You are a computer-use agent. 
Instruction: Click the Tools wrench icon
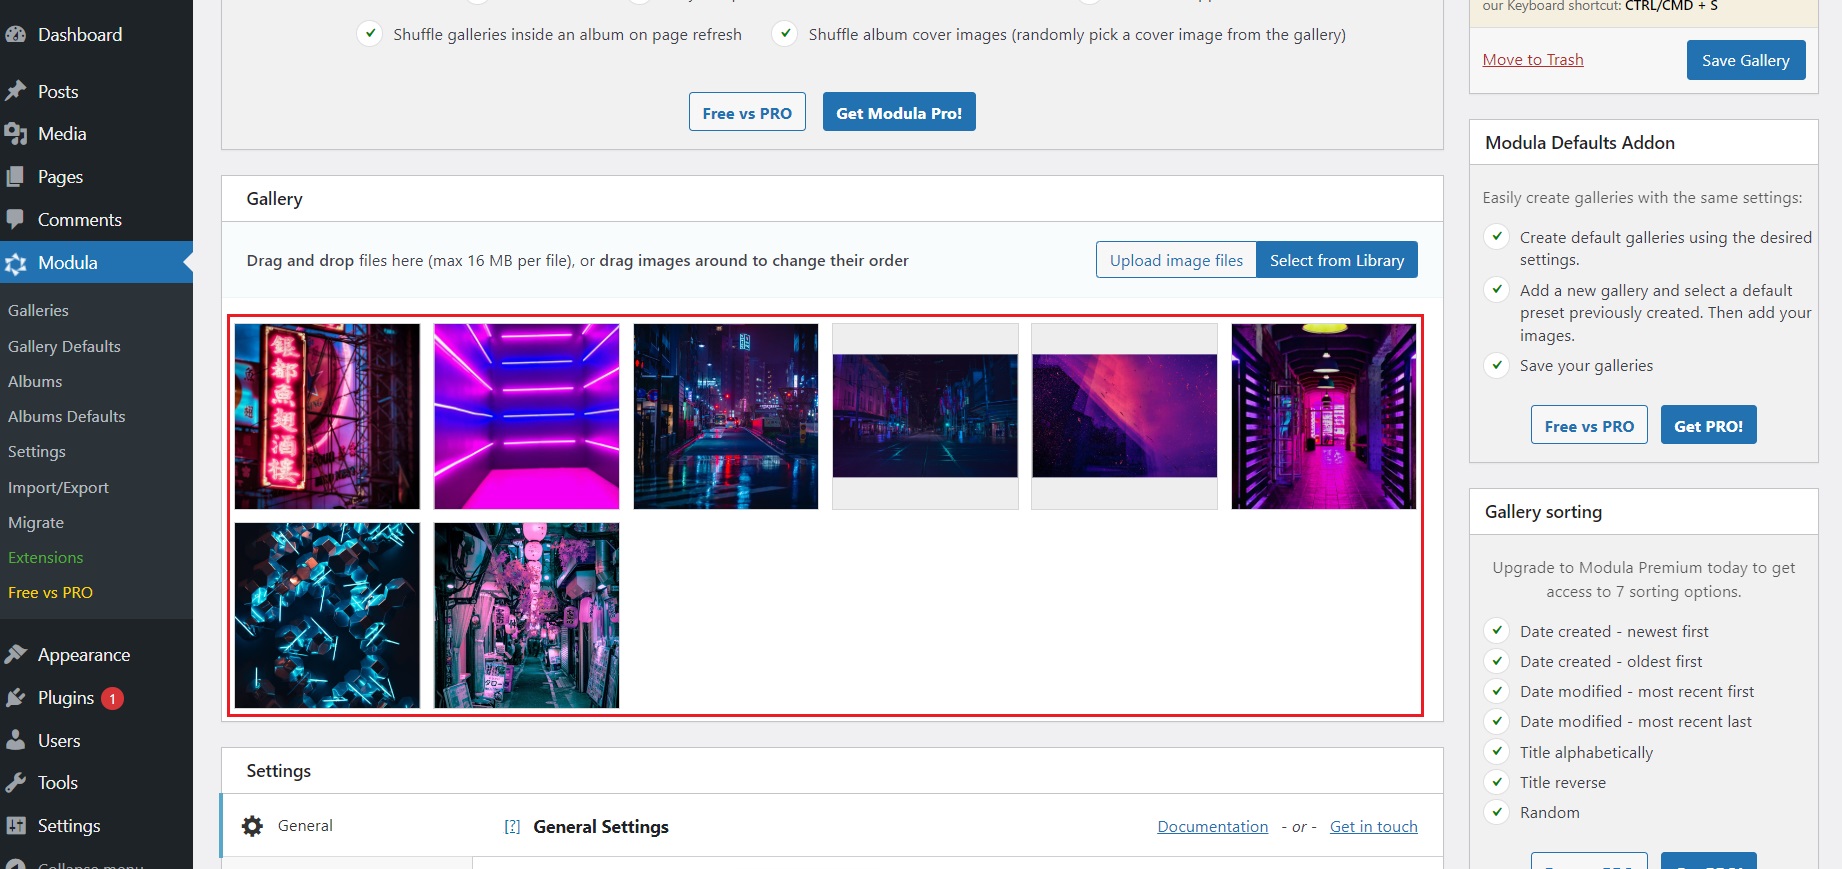coord(16,783)
